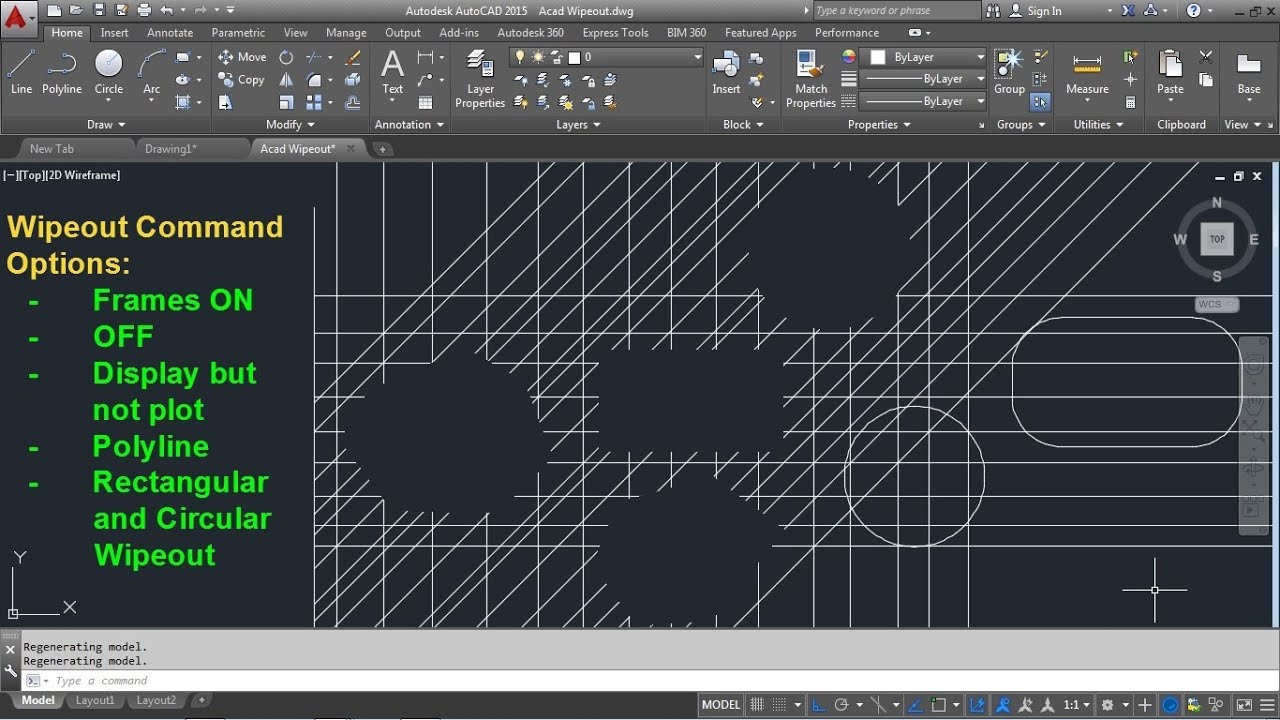1280x720 pixels.
Task: Switch to the Parametric tab
Action: [x=238, y=33]
